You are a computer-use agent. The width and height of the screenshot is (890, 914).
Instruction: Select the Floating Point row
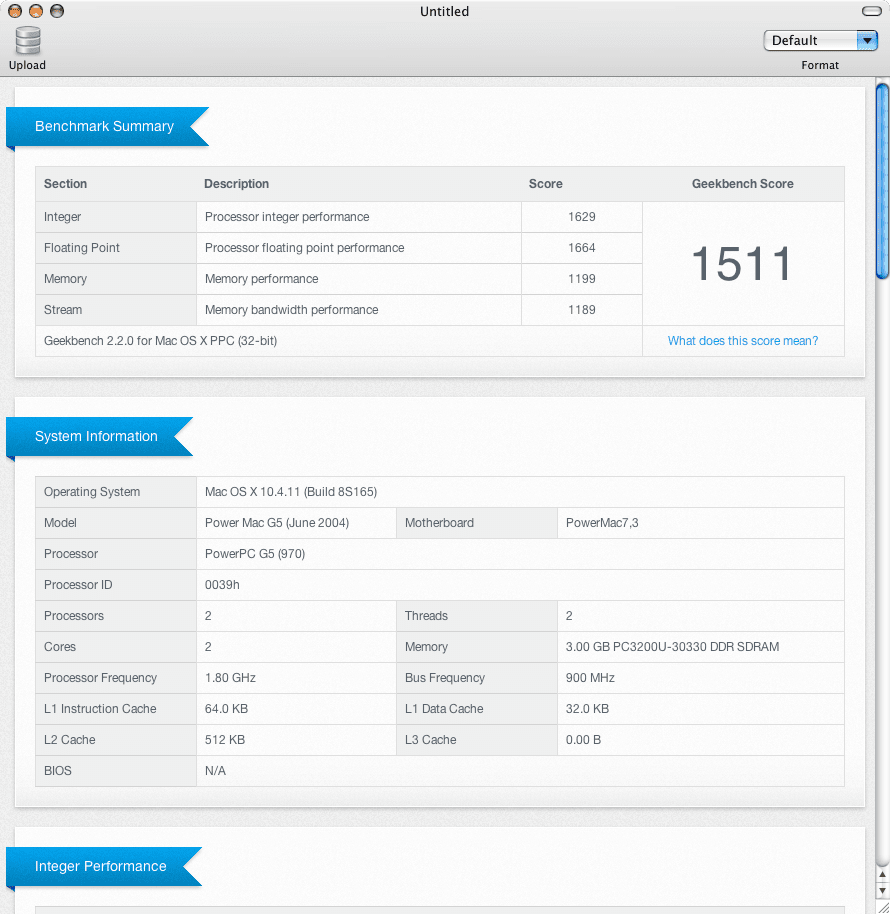pos(300,248)
